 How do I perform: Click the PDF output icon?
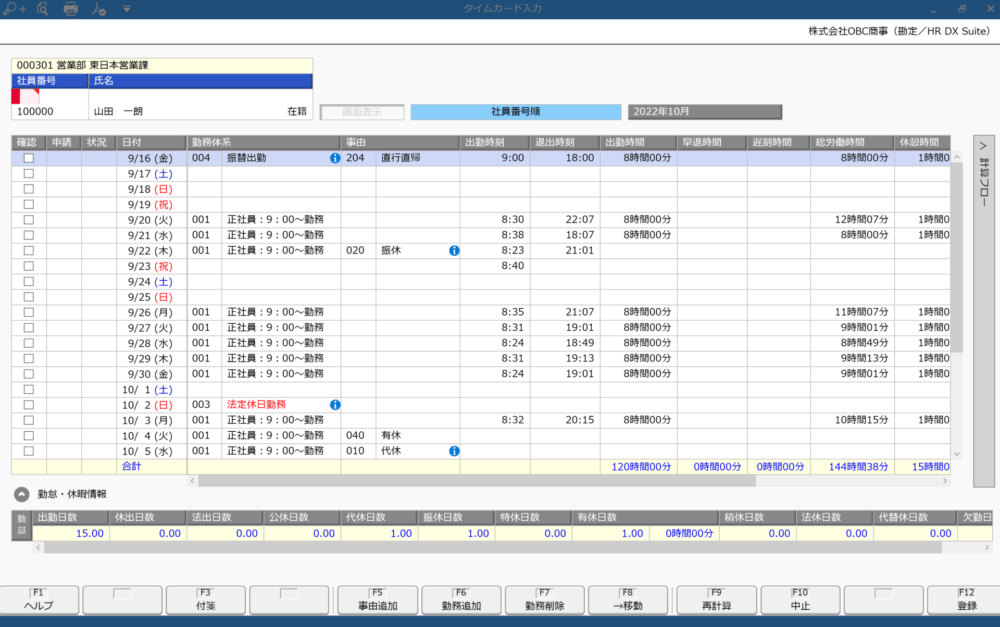click(98, 9)
